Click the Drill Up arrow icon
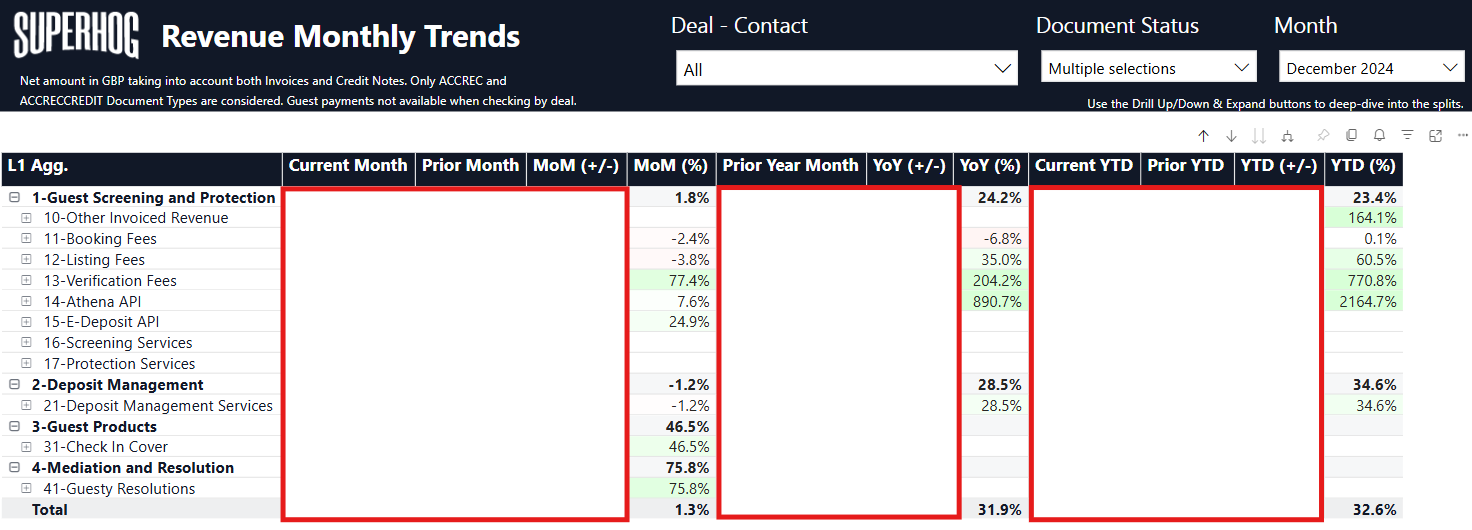 pos(1203,136)
